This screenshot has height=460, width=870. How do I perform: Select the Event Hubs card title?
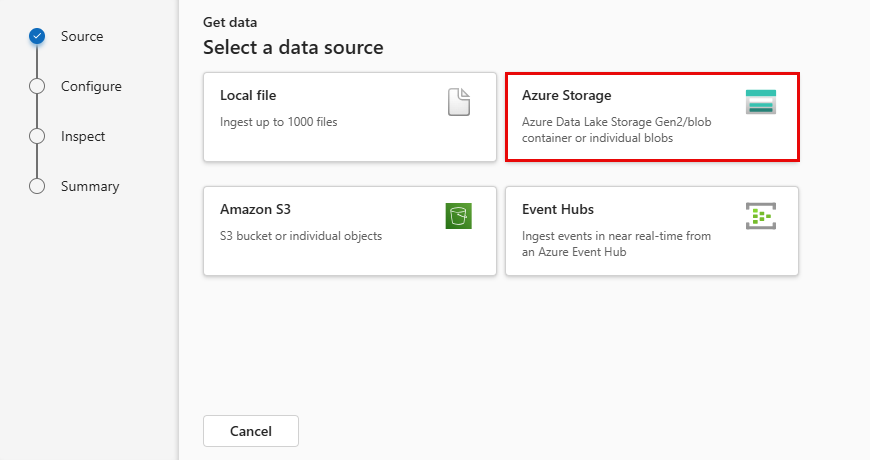tap(558, 209)
